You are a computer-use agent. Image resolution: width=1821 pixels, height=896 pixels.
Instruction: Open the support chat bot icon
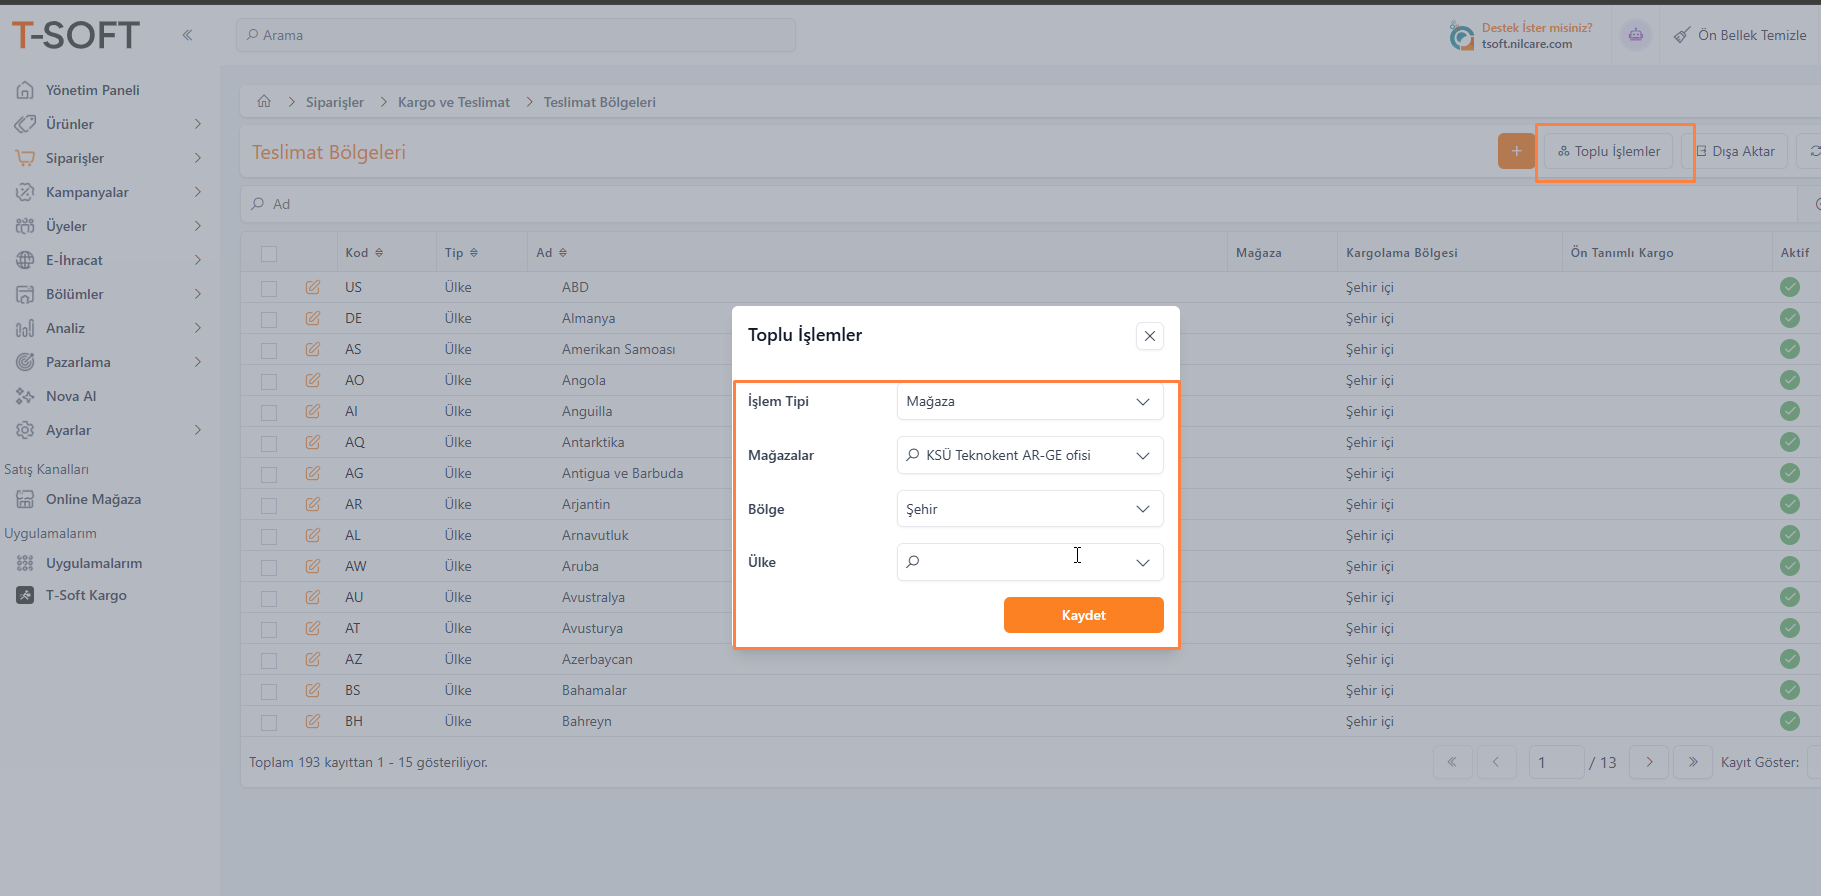1636,35
